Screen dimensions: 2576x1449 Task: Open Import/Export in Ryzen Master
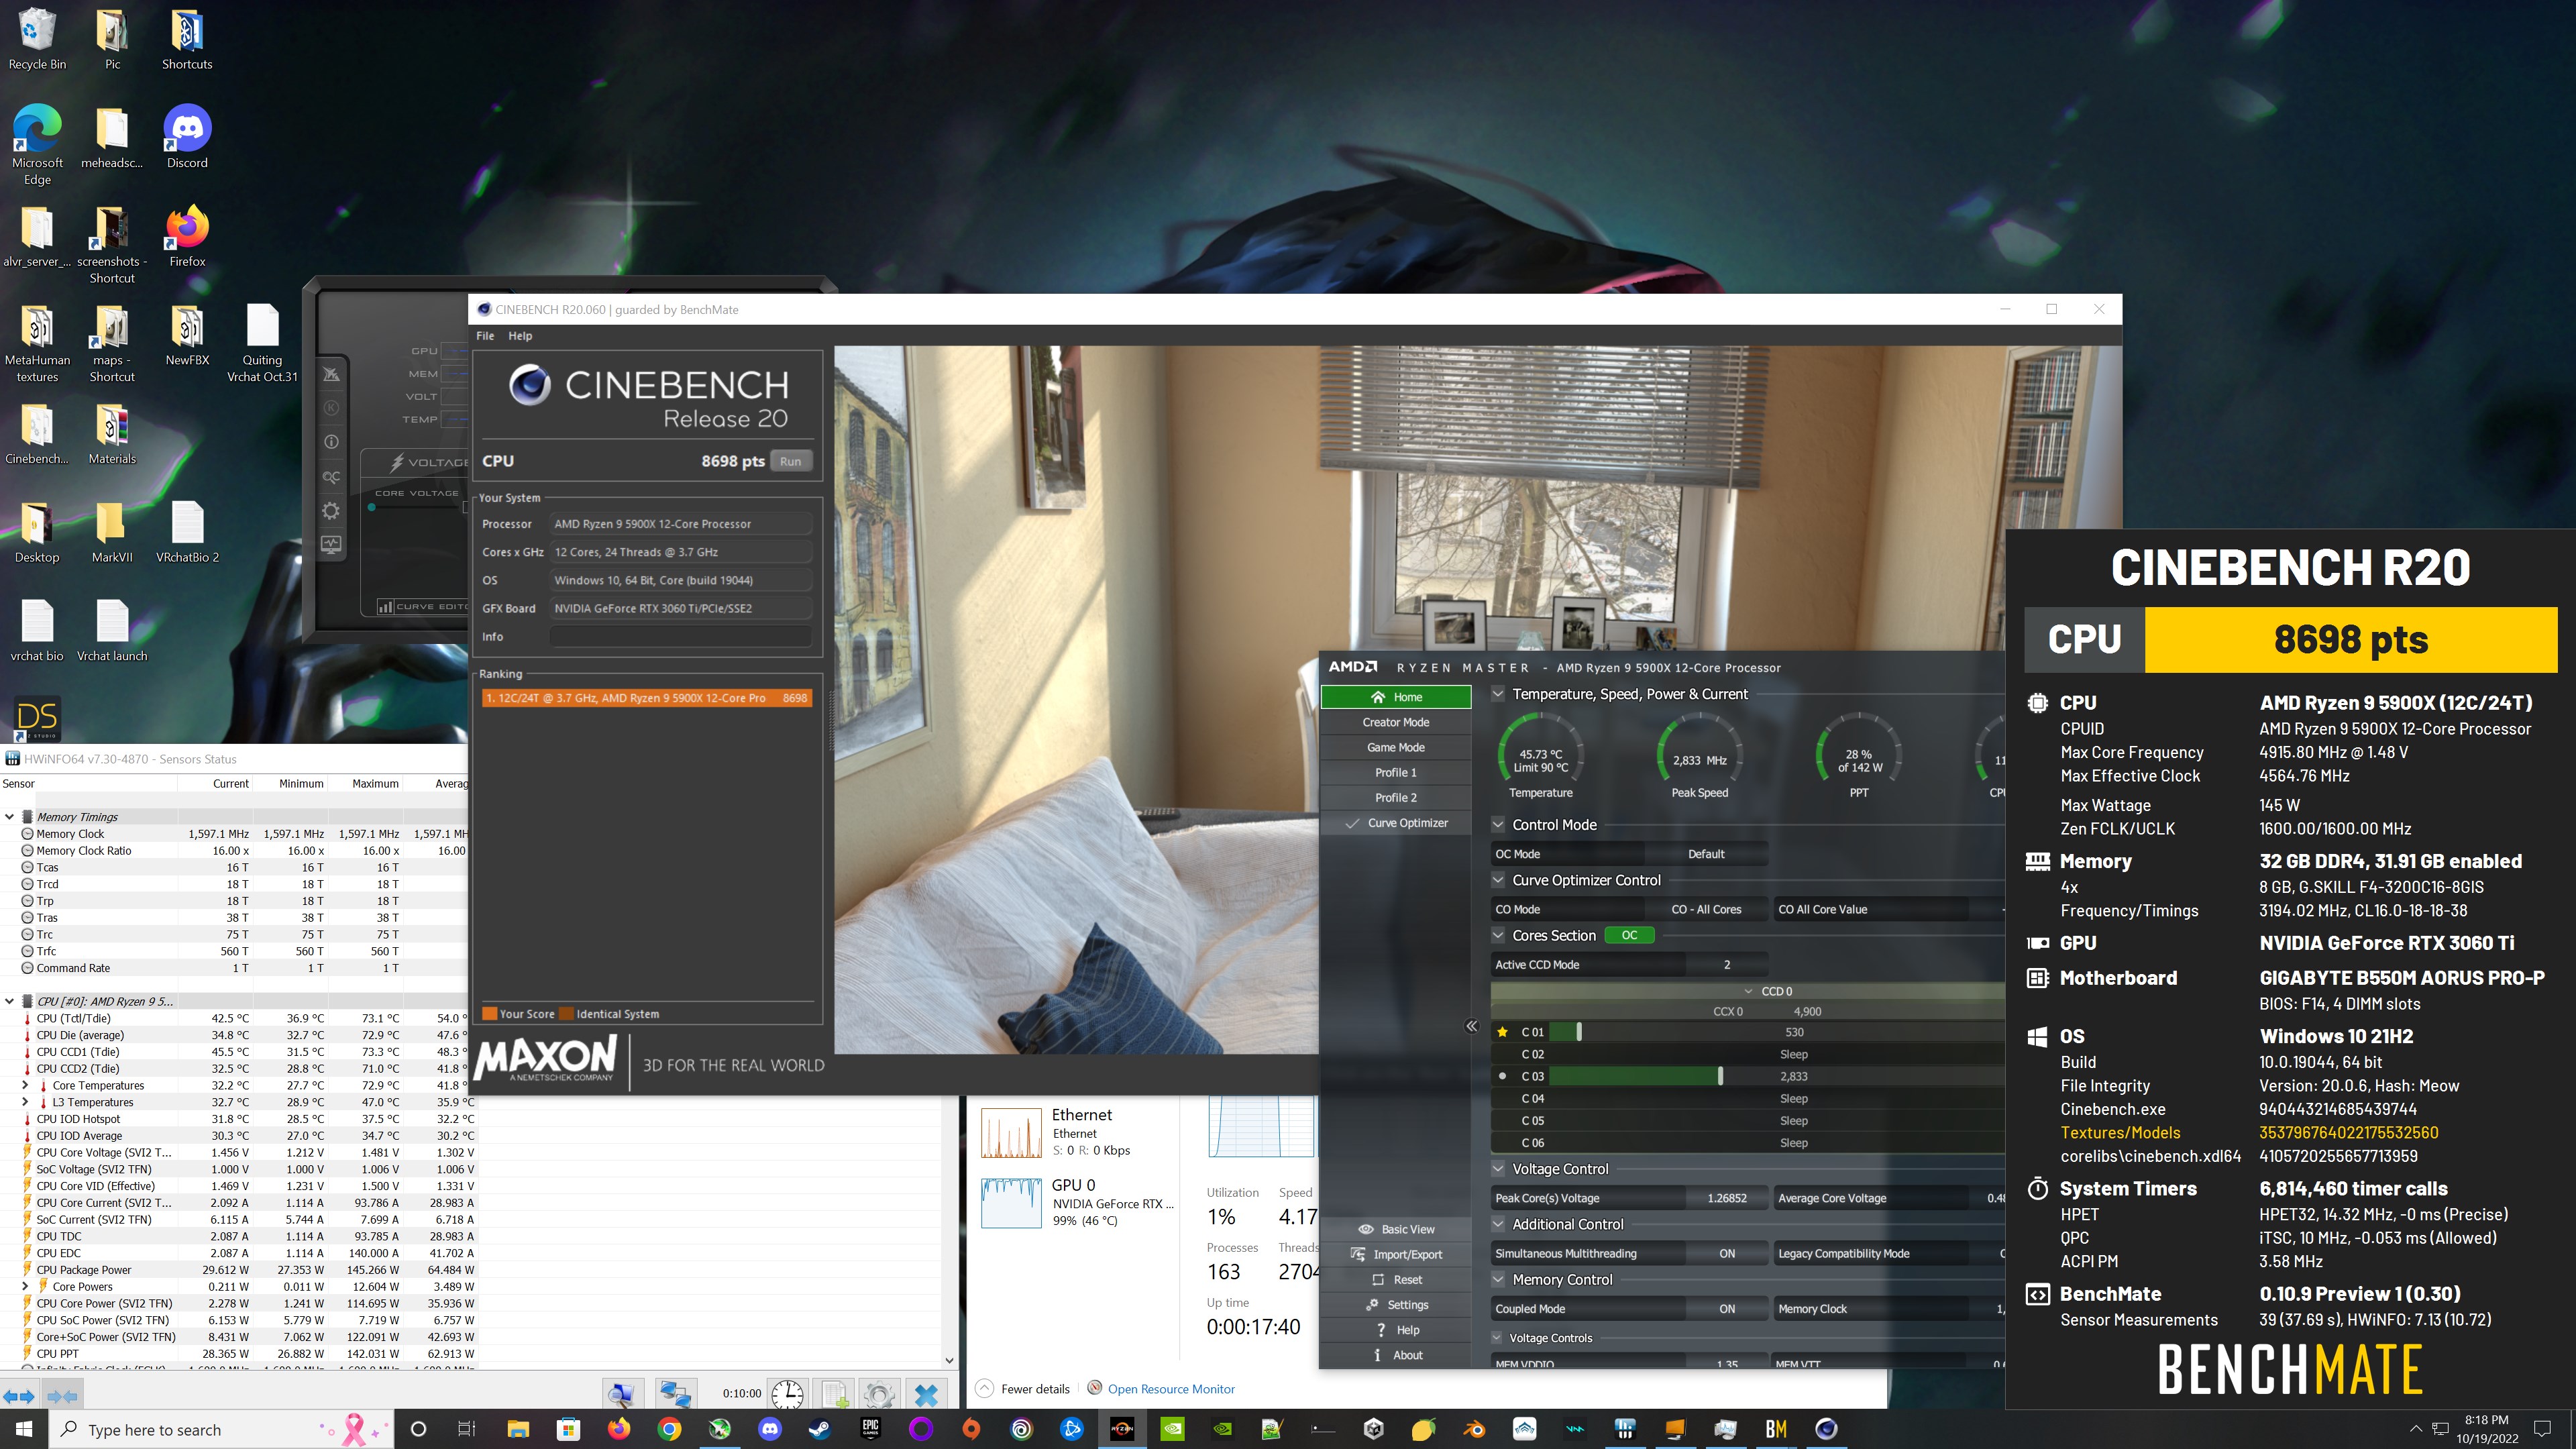(x=1396, y=1254)
